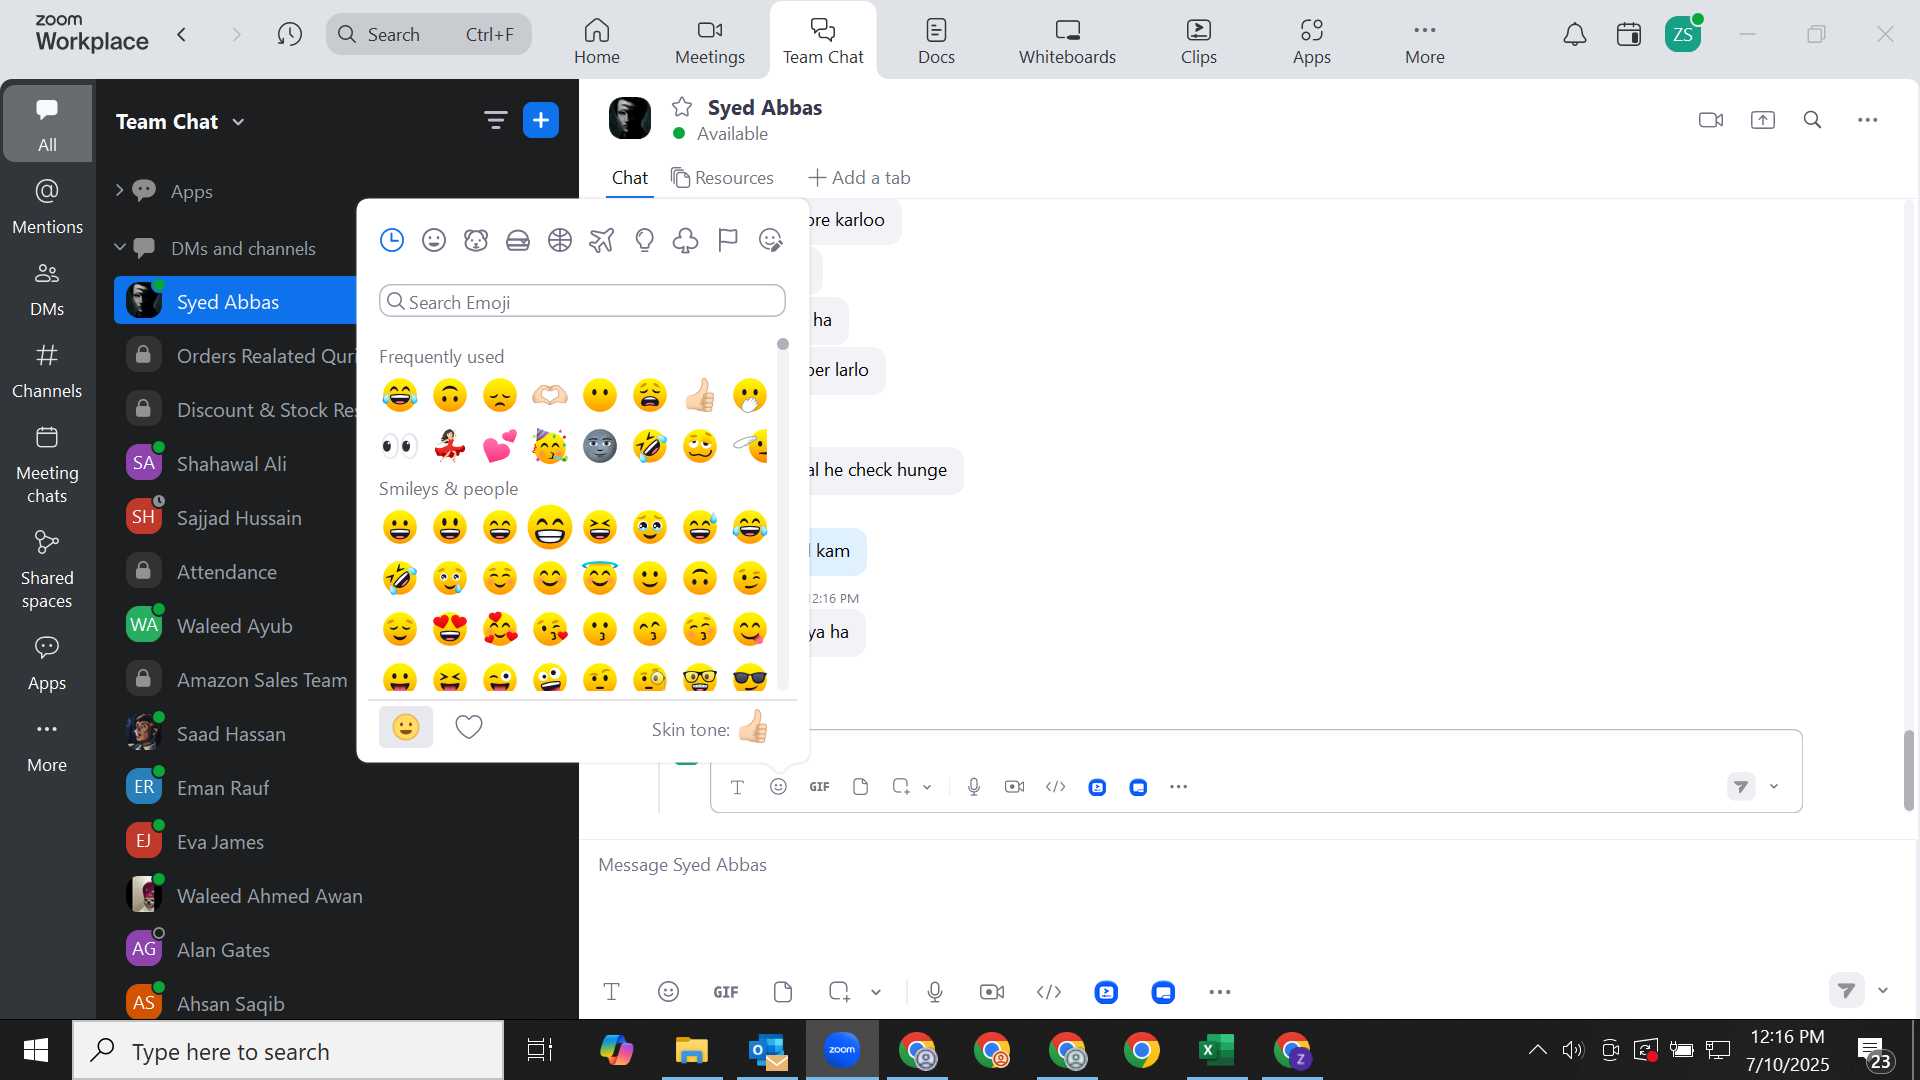This screenshot has width=1920, height=1080.
Task: Open dropdown next to screenshot icon in bottom toolbar
Action: 876,992
